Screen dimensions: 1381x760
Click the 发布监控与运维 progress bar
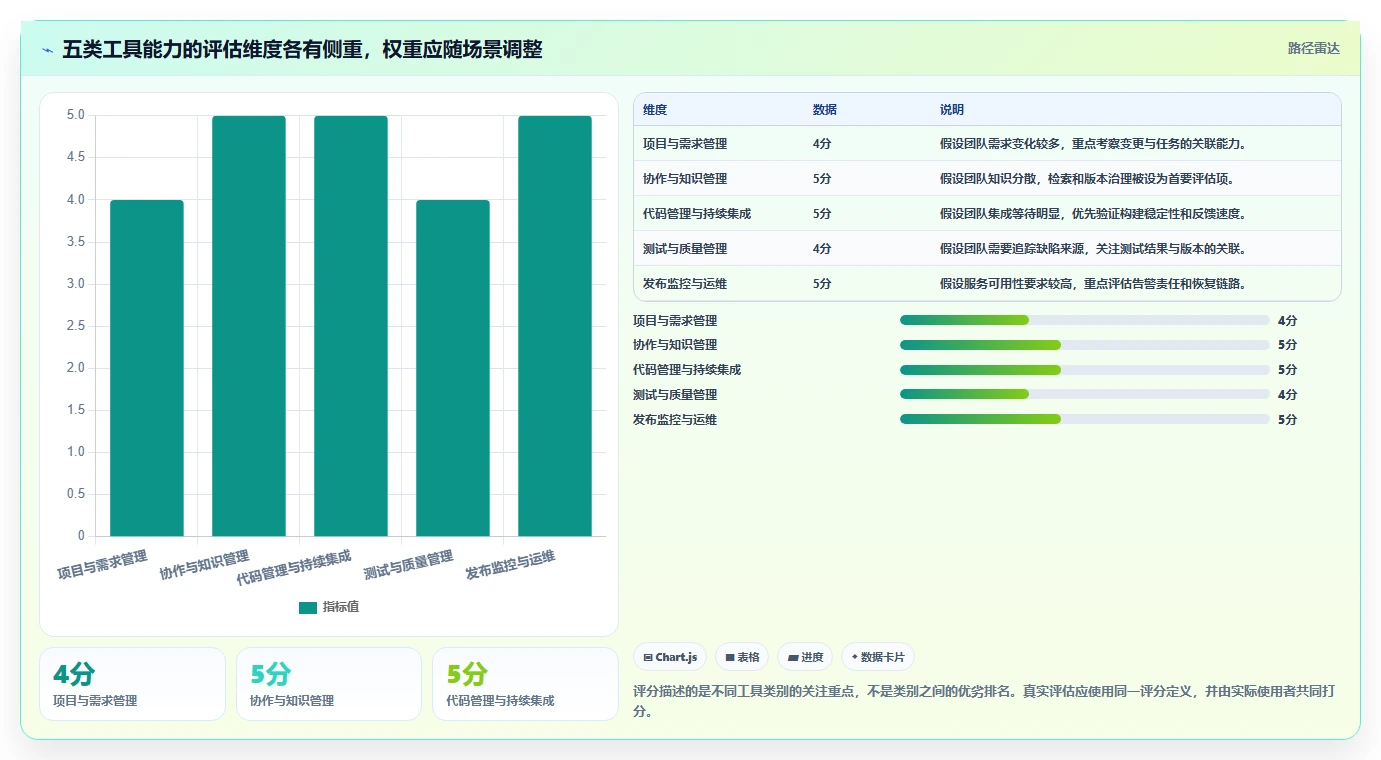point(1085,419)
